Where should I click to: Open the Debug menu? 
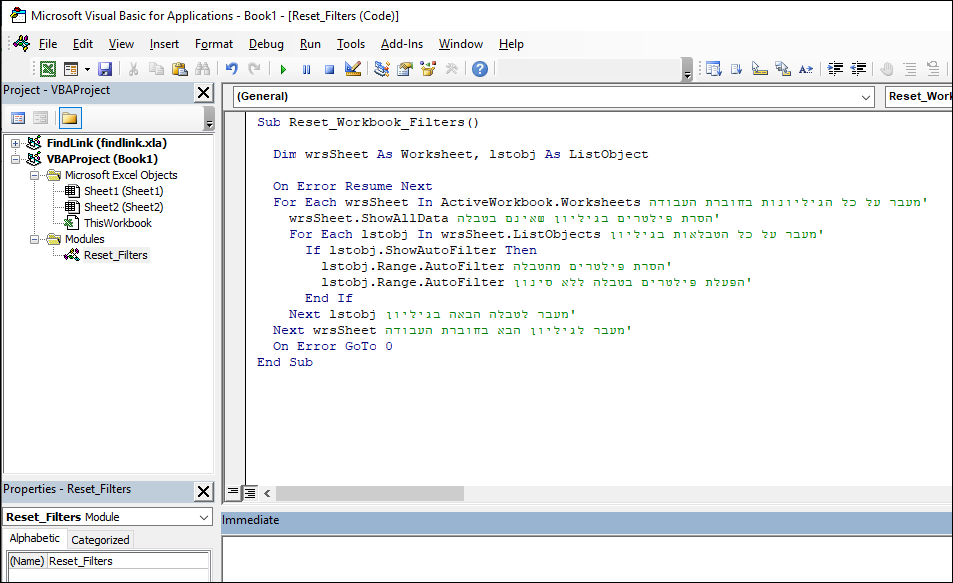click(266, 44)
